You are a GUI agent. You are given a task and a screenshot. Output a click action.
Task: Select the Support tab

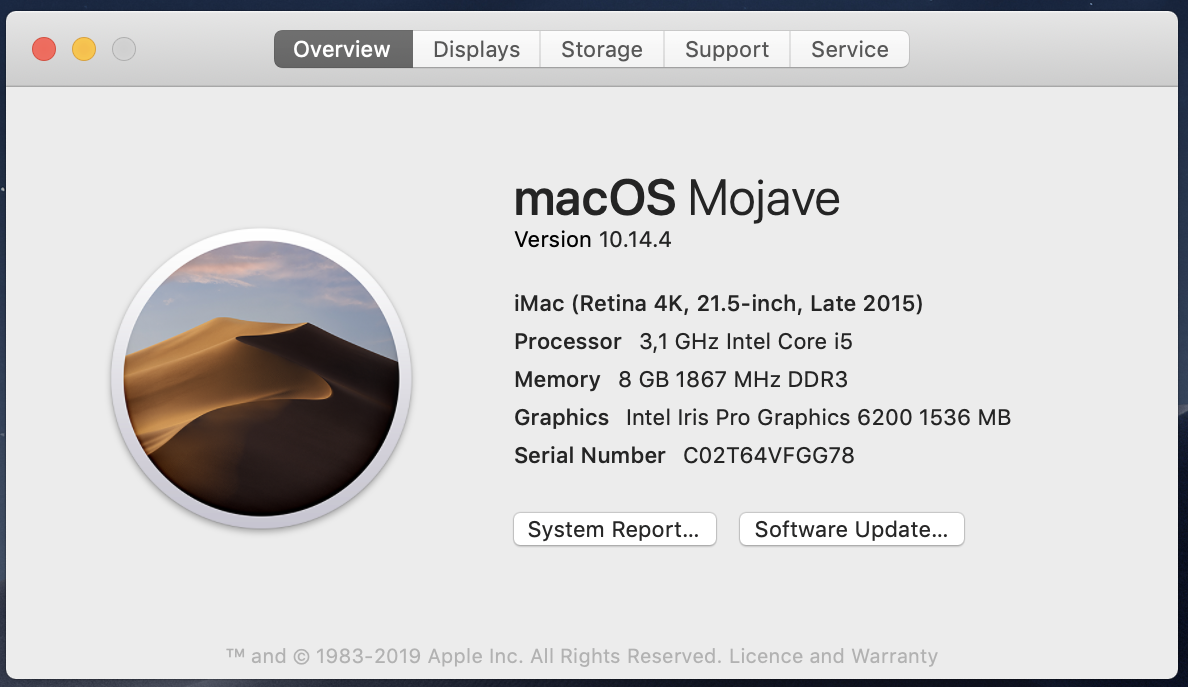point(727,49)
